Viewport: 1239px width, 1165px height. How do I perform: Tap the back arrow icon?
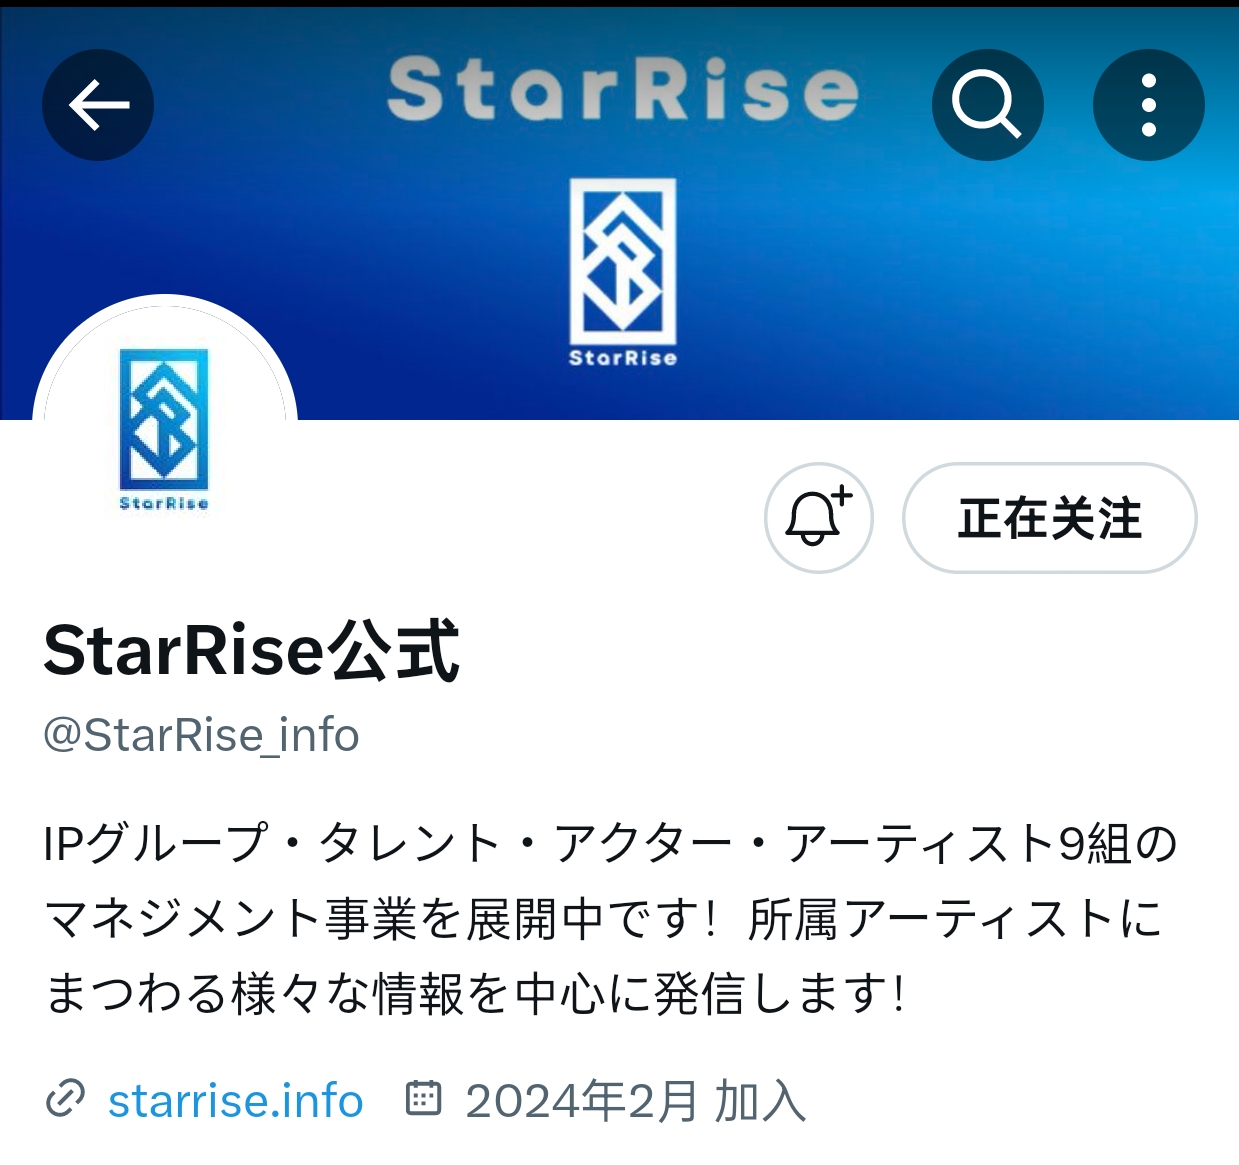[98, 105]
